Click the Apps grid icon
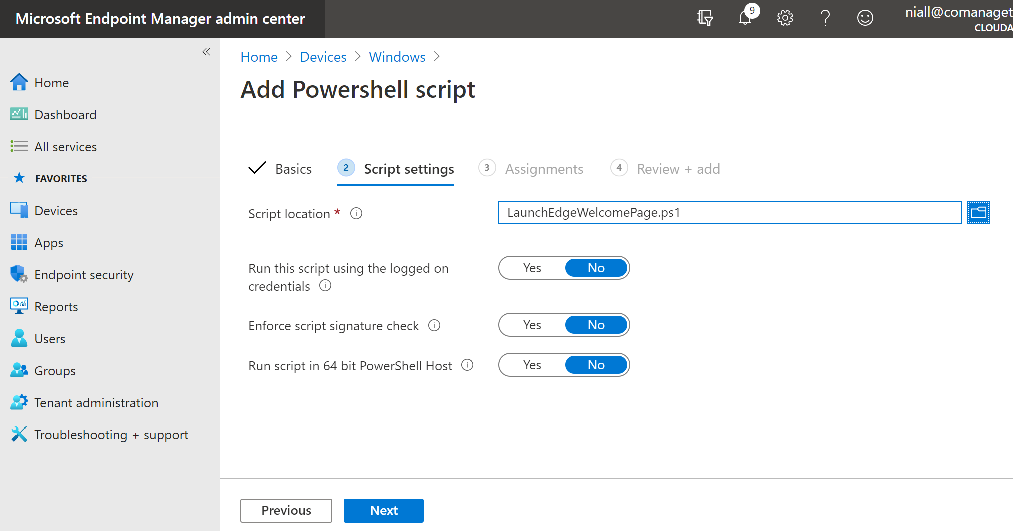Image resolution: width=1013 pixels, height=531 pixels. (19, 242)
